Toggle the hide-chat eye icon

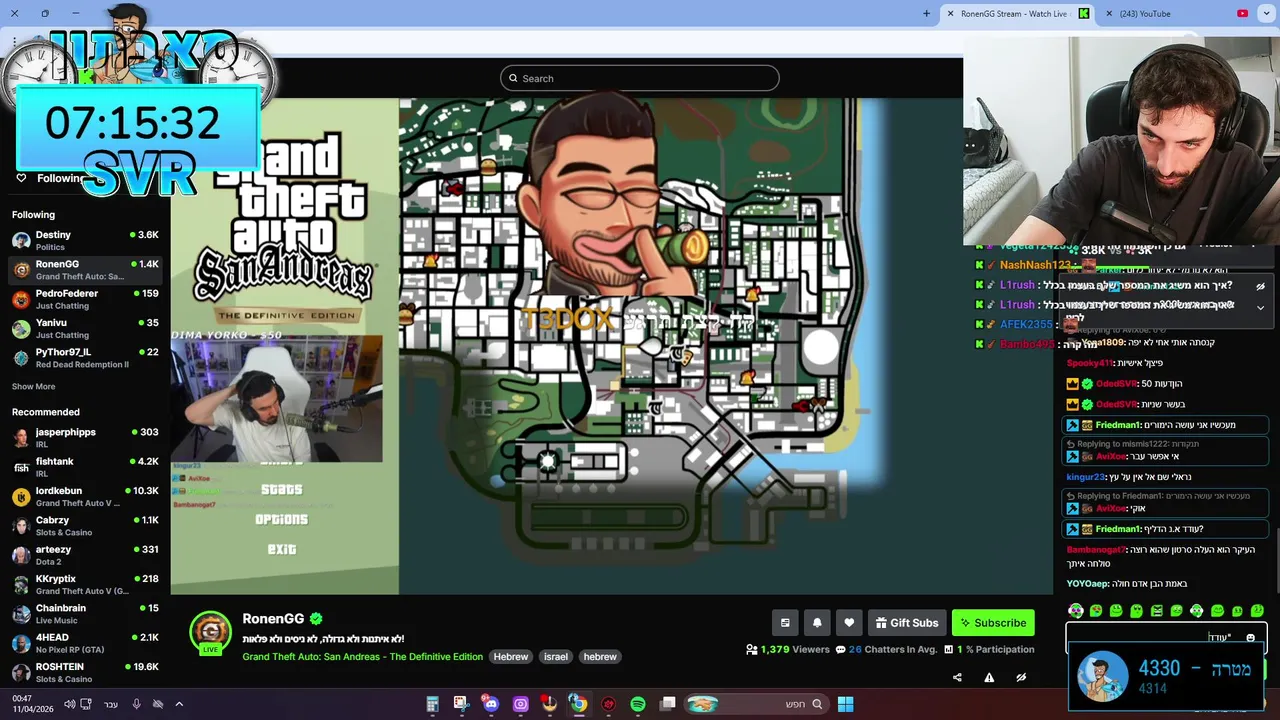(x=1021, y=677)
